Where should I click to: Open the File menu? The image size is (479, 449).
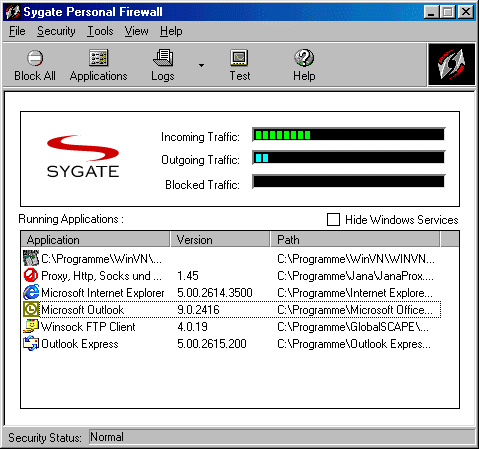17,31
